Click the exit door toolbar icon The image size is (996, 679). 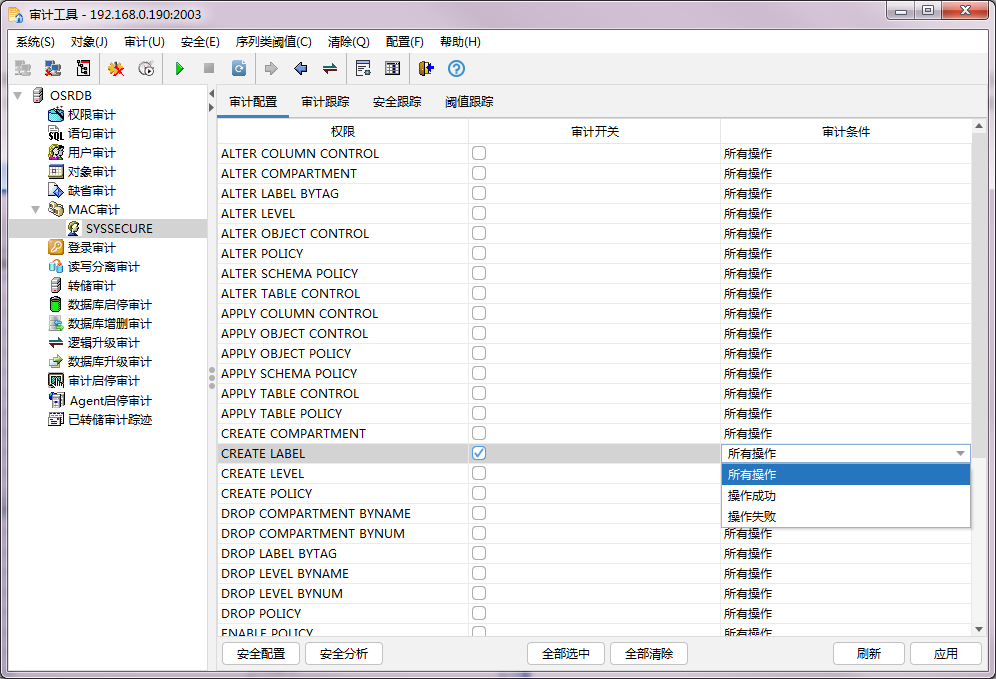pos(426,69)
